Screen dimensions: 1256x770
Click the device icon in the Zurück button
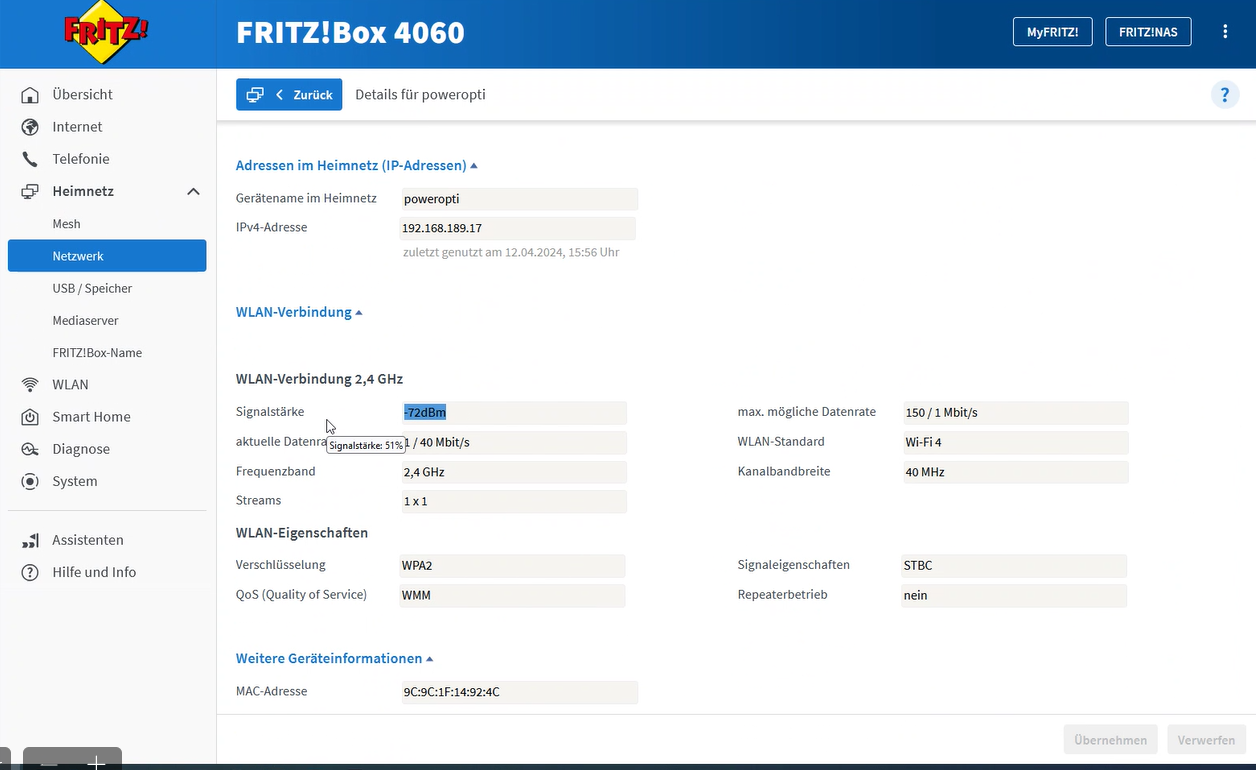[x=255, y=95]
